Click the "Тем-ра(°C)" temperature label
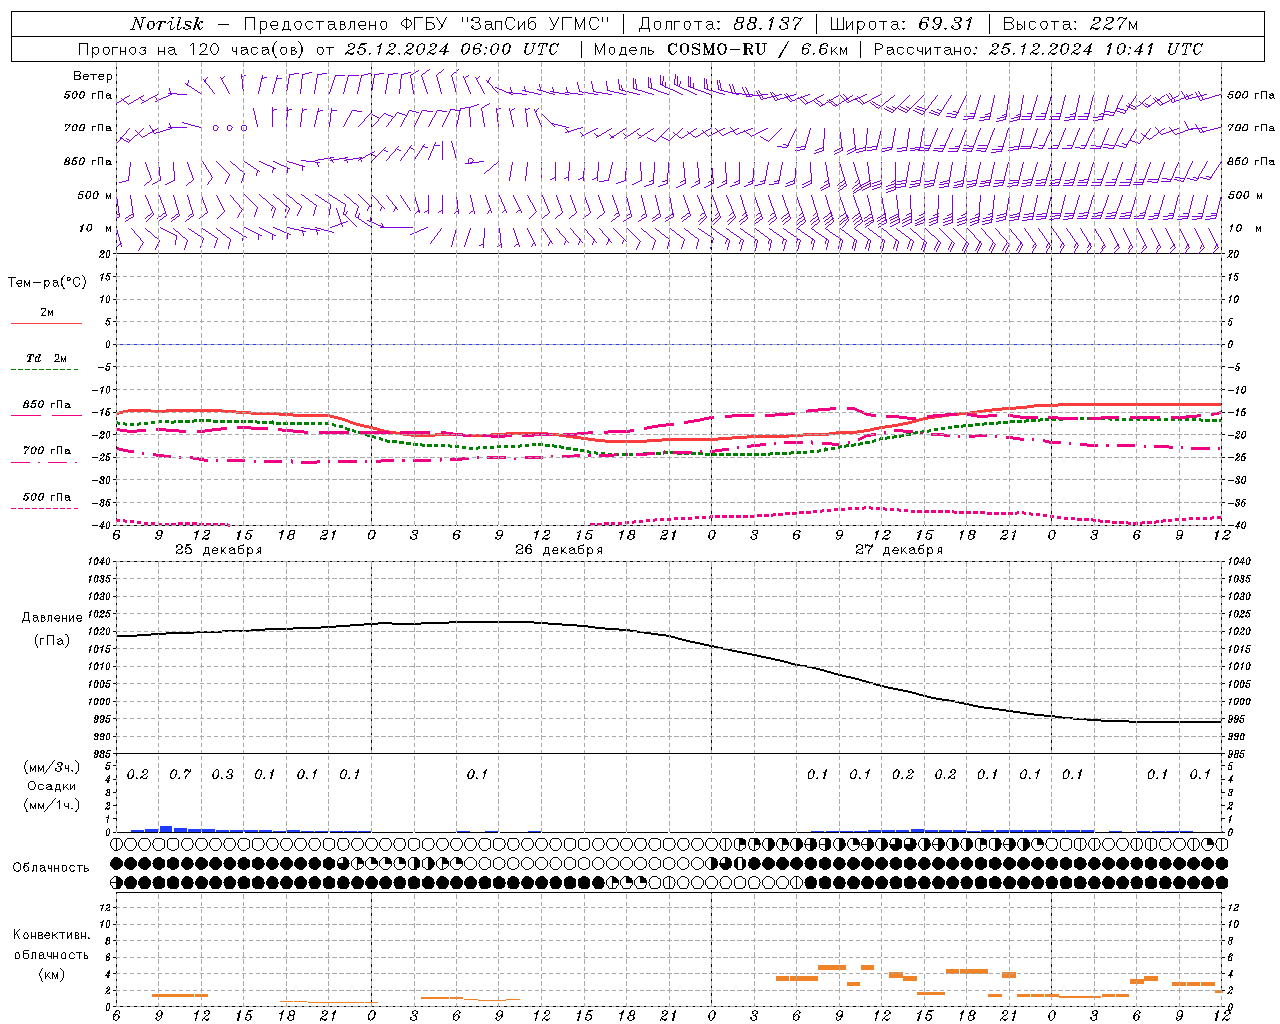Image resolution: width=1280 pixels, height=1024 pixels. click(47, 282)
